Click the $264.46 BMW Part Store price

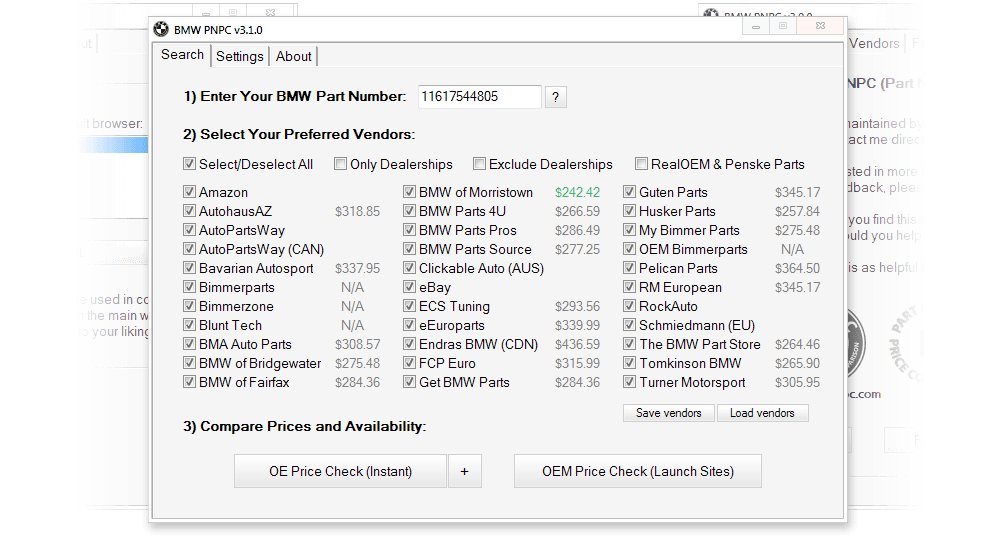tap(797, 344)
